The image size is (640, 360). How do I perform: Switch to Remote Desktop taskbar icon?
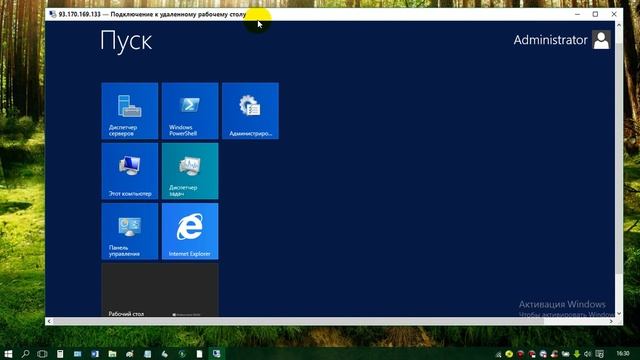(216, 353)
